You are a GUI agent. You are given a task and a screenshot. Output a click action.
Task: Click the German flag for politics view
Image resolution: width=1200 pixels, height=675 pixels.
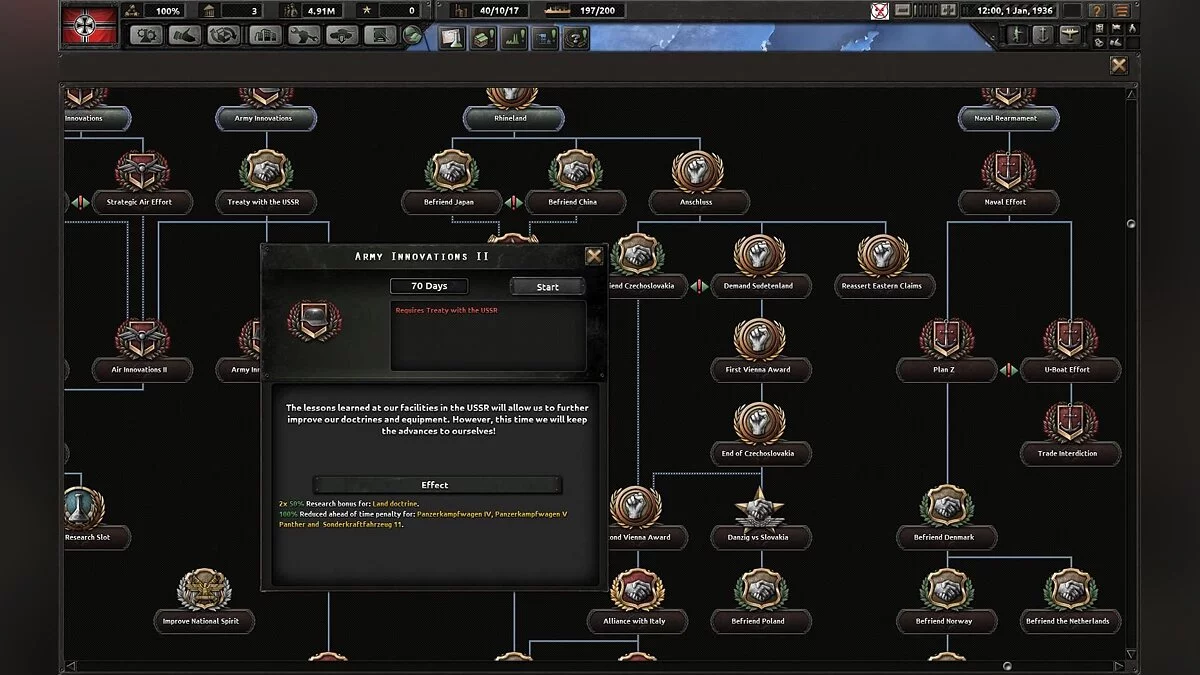[x=90, y=25]
